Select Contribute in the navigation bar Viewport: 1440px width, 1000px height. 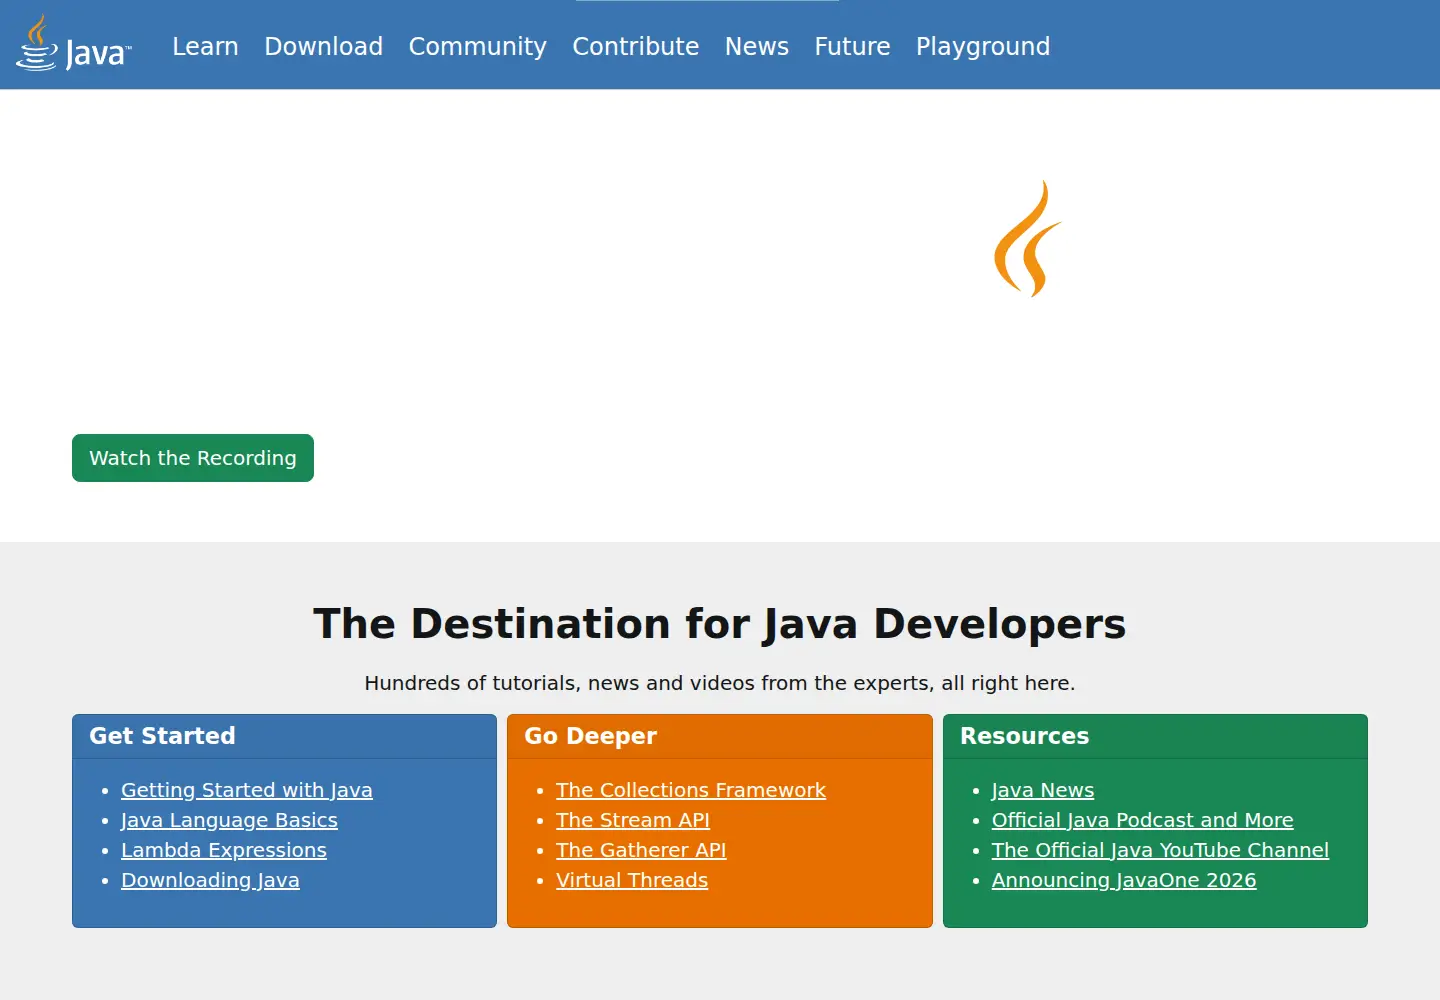click(x=635, y=46)
